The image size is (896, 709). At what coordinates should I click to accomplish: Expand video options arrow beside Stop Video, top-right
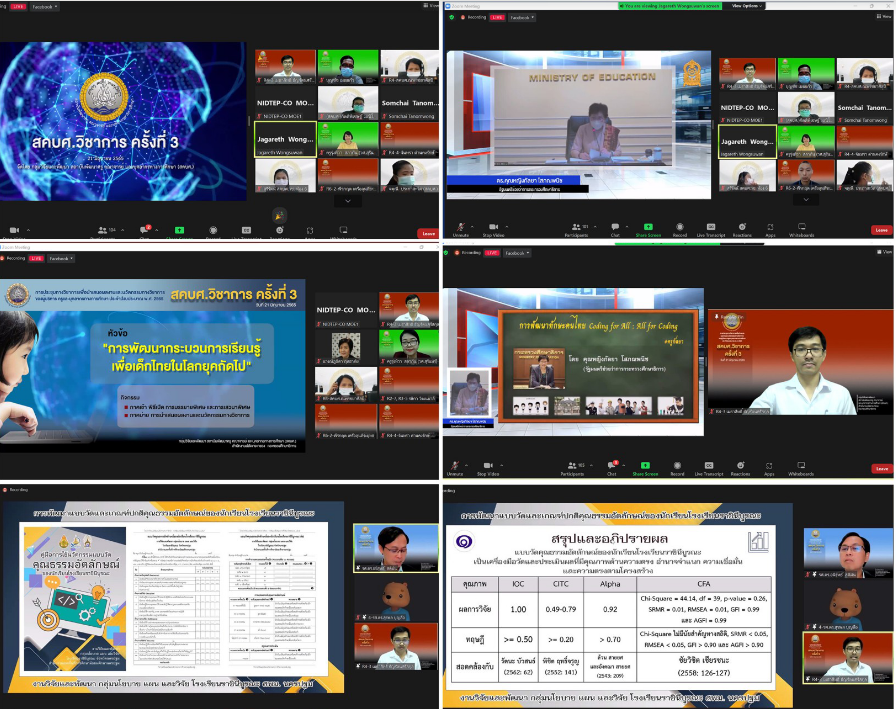point(507,227)
